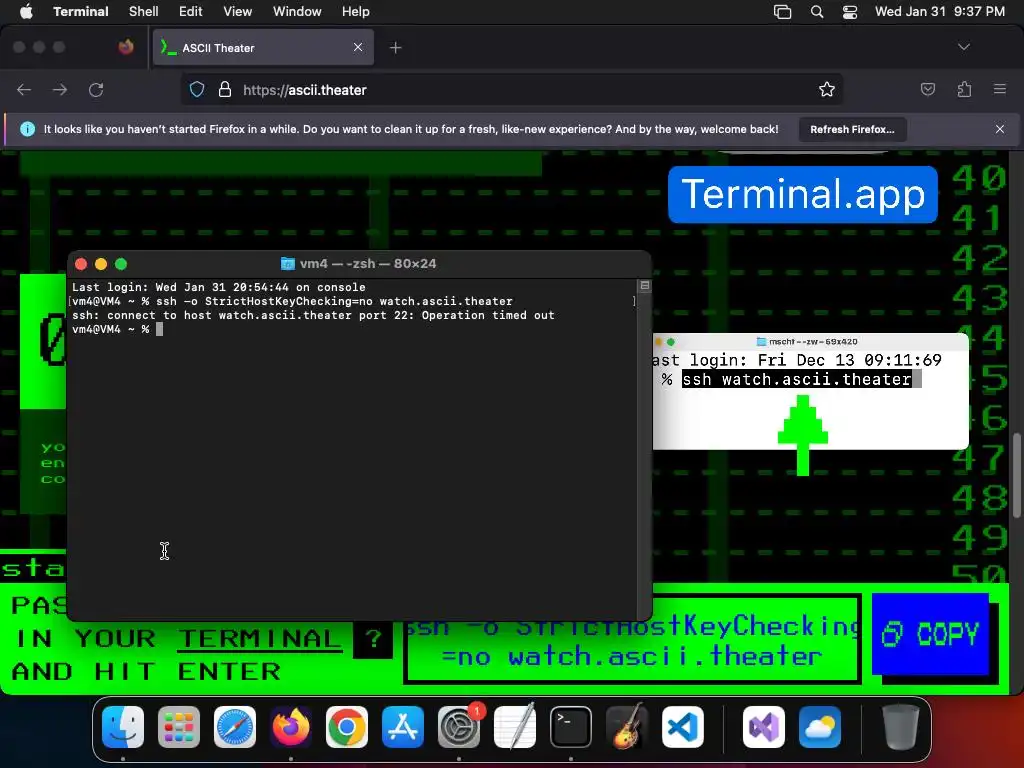Click the terminal scrollback marker icon

[645, 285]
